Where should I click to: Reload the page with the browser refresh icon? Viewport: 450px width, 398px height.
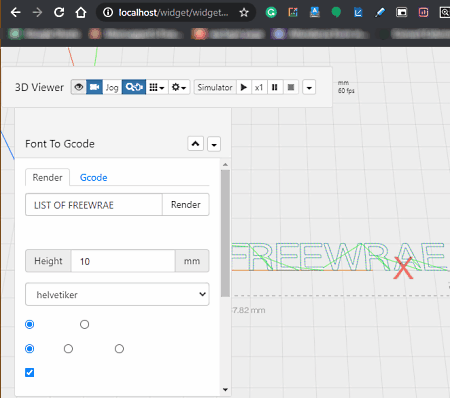click(59, 13)
